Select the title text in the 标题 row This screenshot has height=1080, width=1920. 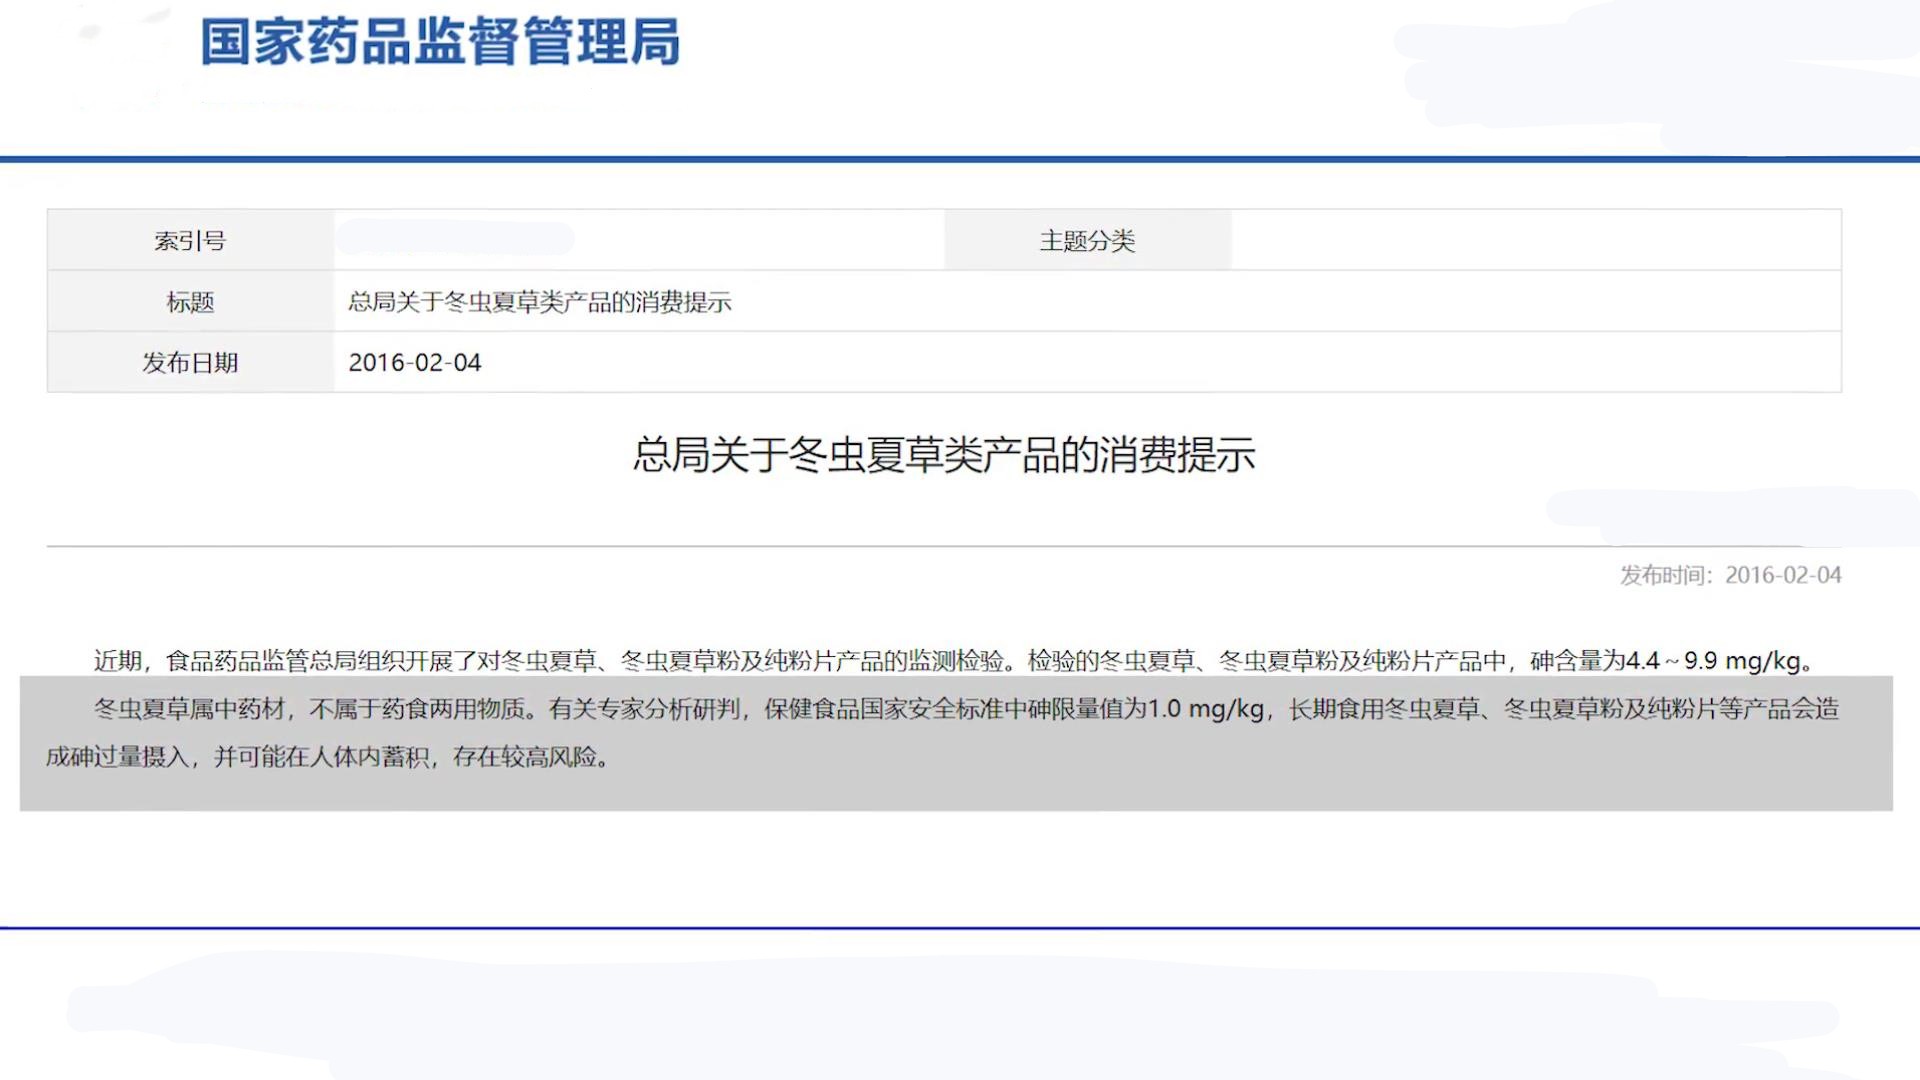point(540,302)
